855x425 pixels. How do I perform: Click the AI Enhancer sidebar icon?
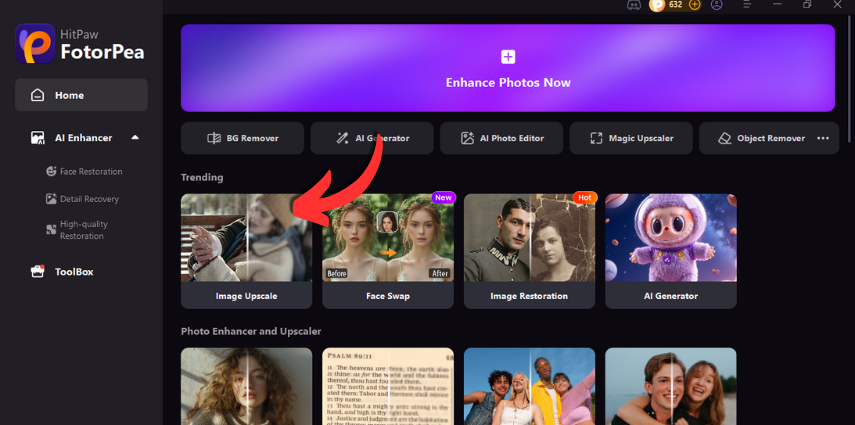37,138
